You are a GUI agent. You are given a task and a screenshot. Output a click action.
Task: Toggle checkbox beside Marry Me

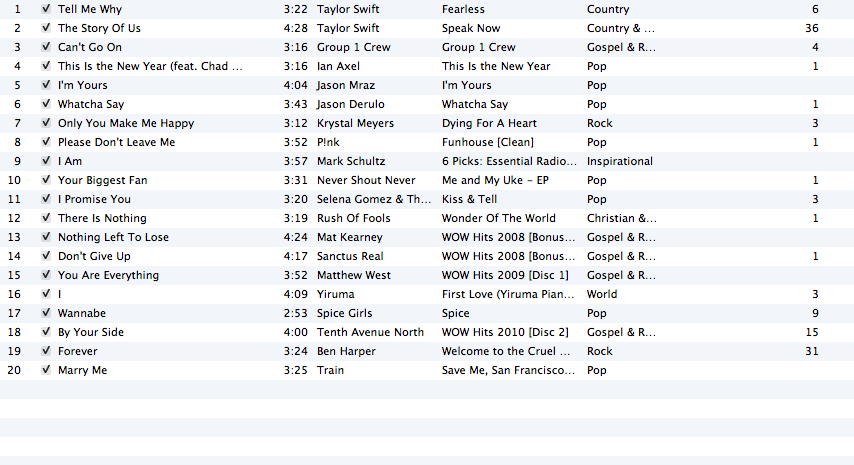click(46, 370)
